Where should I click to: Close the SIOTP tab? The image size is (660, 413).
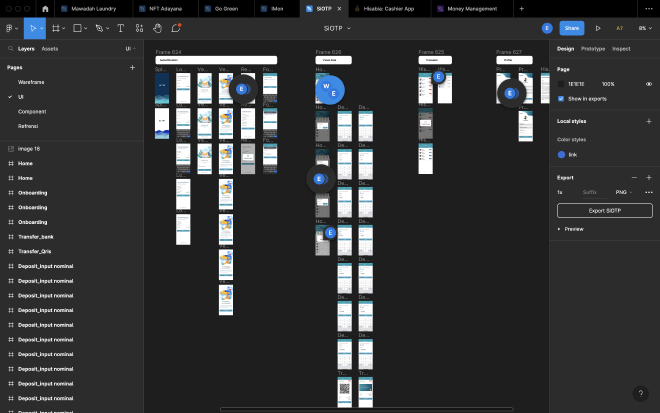pyautogui.click(x=339, y=8)
